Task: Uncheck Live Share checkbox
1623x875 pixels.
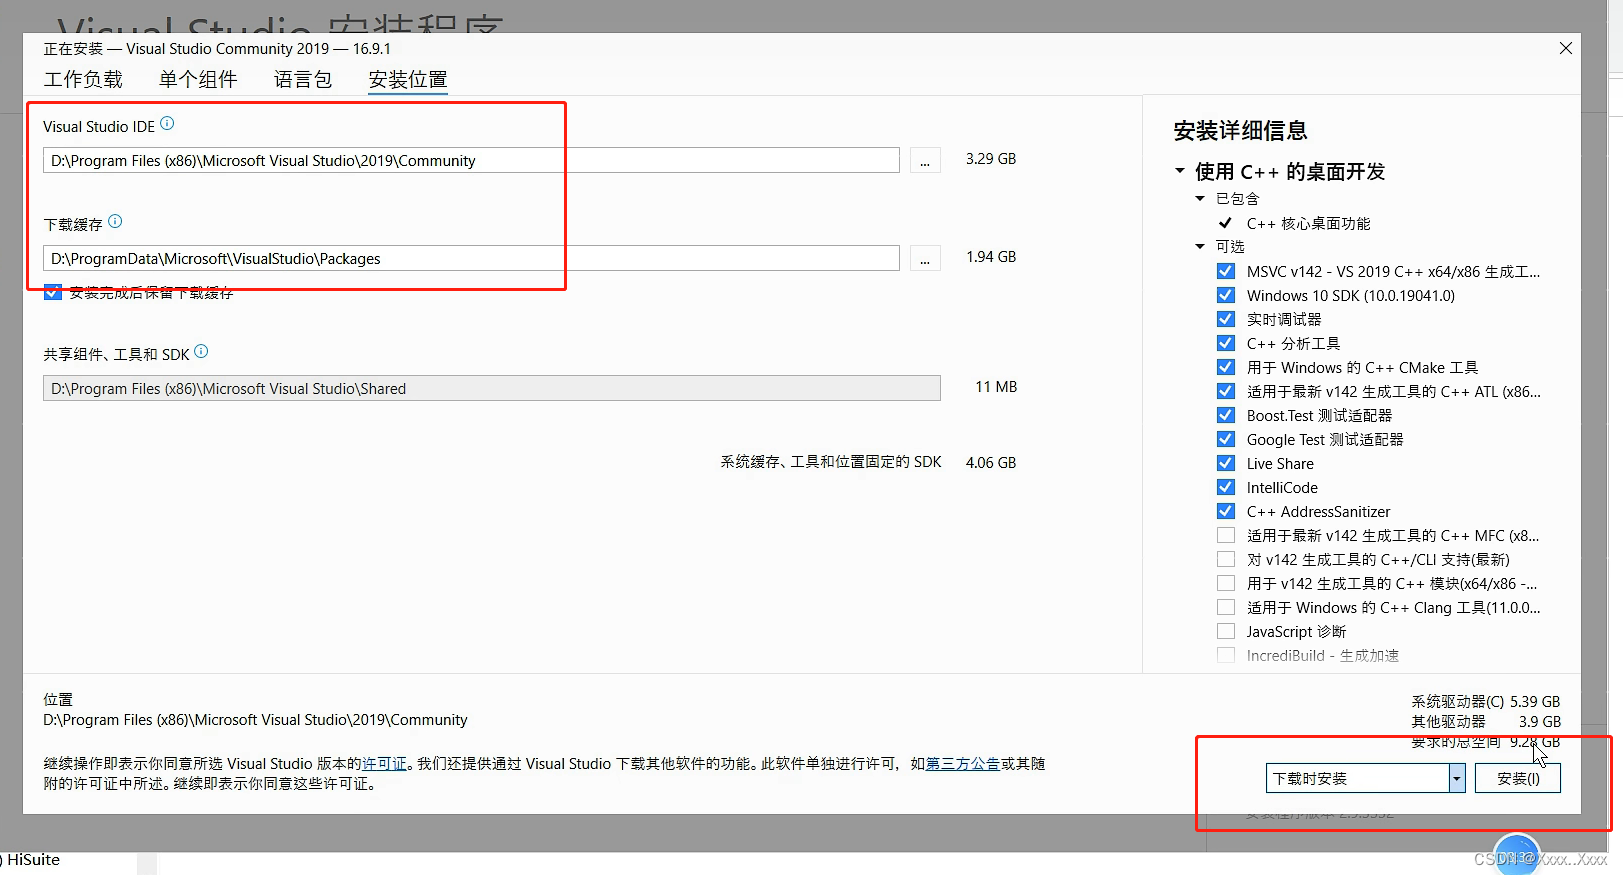Action: point(1226,463)
